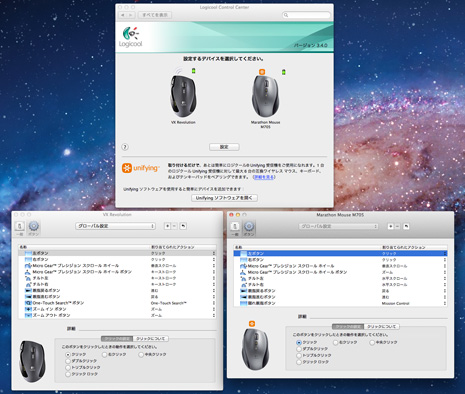465x394 pixels.
Task: Select the Marathon Mouse M705 device image
Action: 265,96
